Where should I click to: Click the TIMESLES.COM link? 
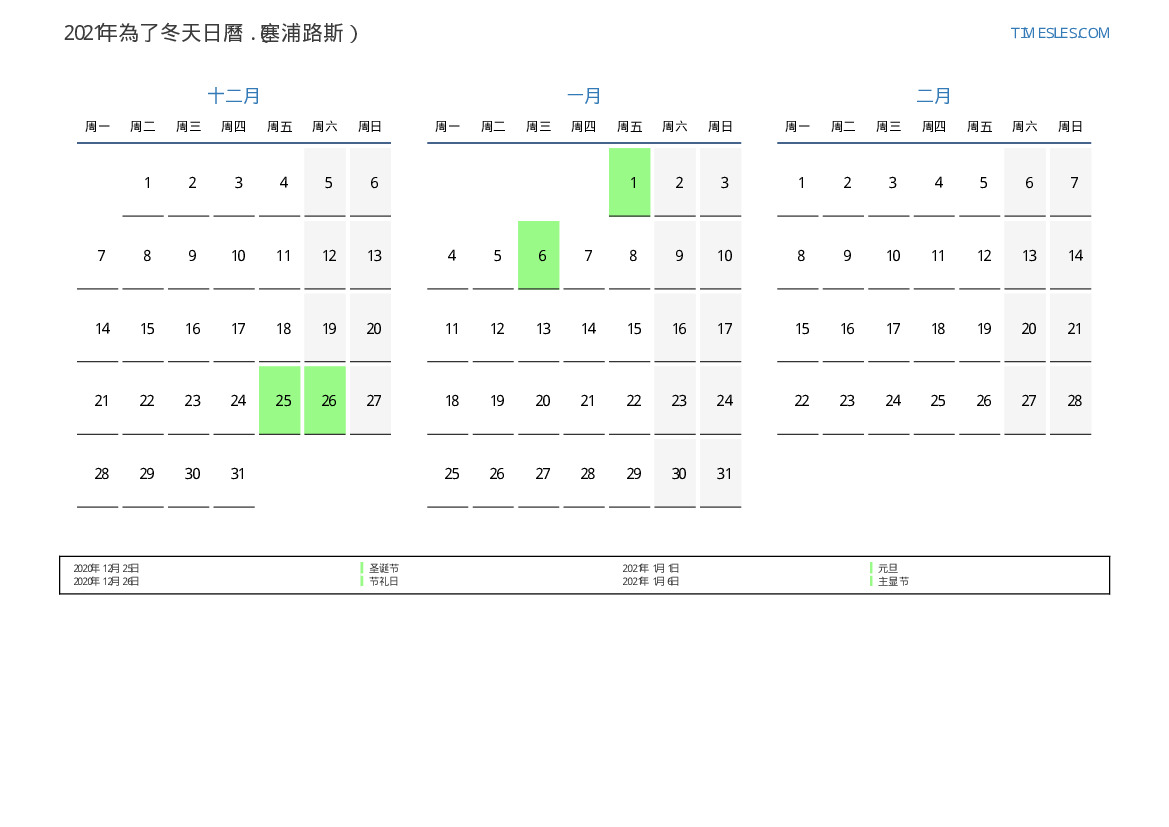pos(1059,33)
